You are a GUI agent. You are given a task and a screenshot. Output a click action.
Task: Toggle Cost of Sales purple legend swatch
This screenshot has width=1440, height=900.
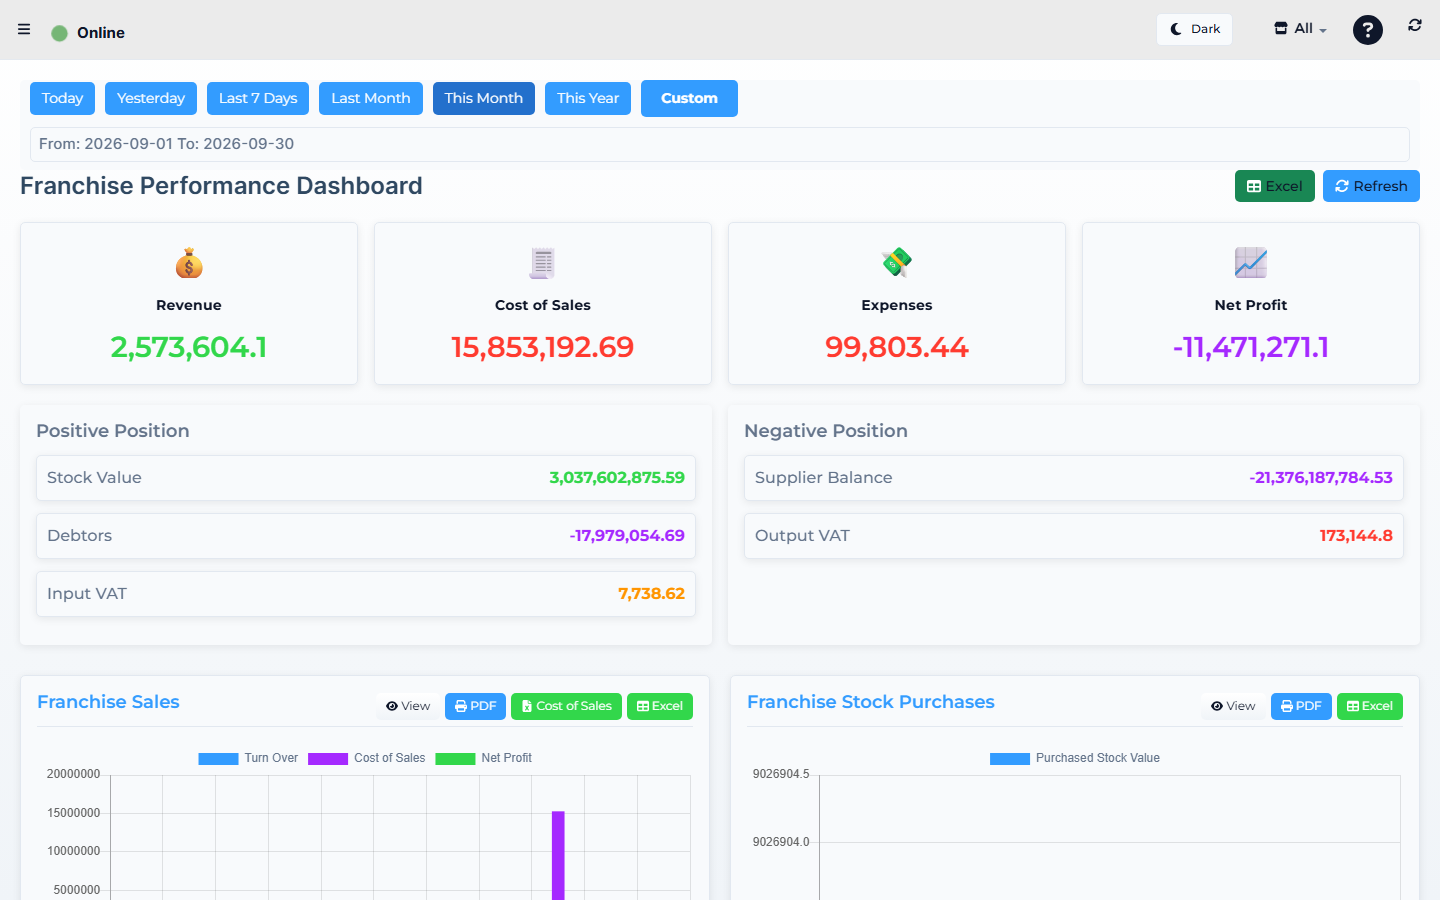(x=328, y=759)
